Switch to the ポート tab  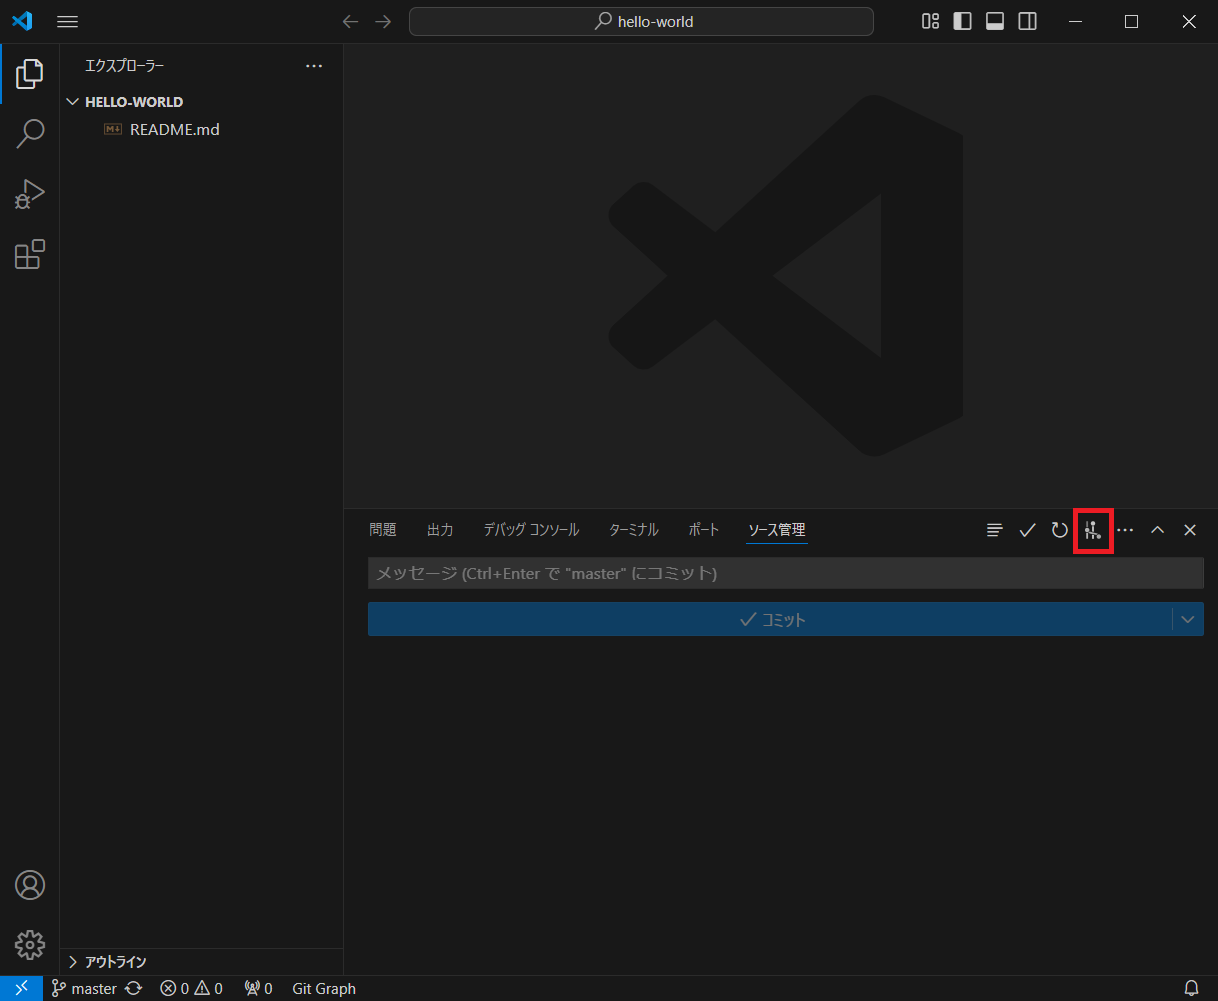[x=704, y=530]
